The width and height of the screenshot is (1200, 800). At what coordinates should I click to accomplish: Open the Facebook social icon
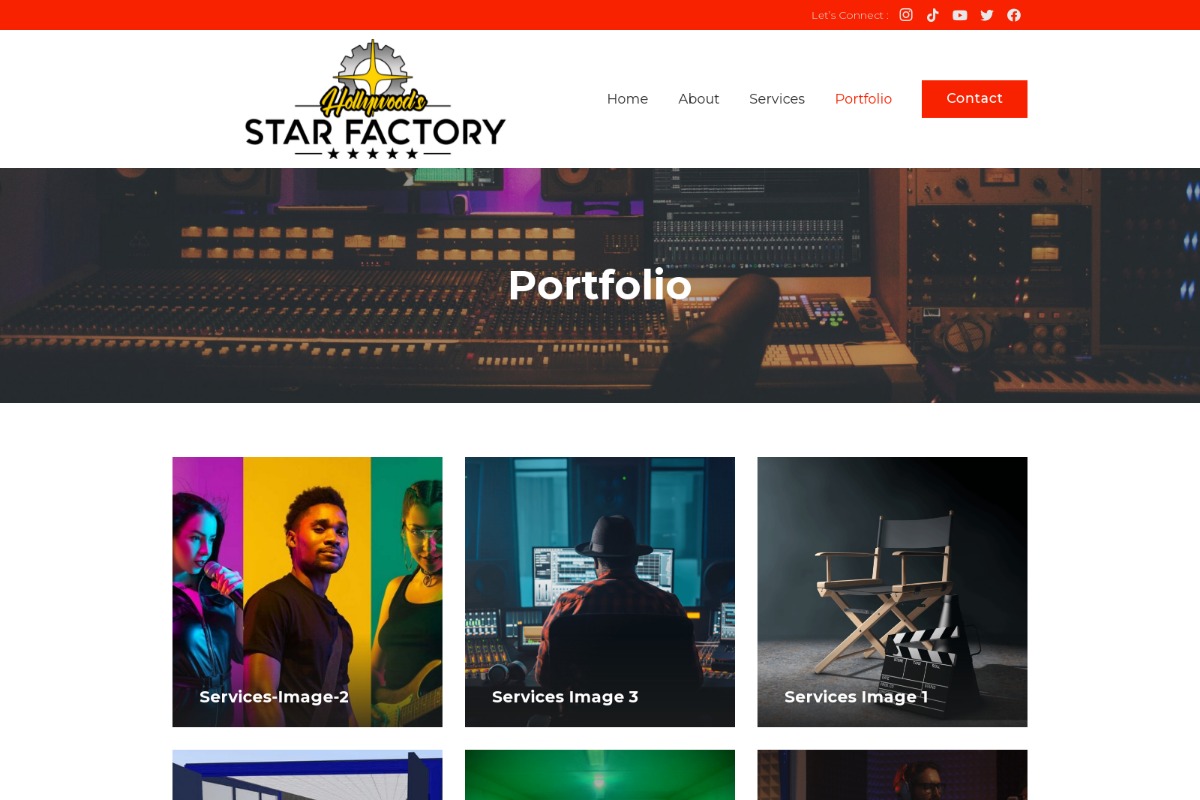click(x=1014, y=15)
